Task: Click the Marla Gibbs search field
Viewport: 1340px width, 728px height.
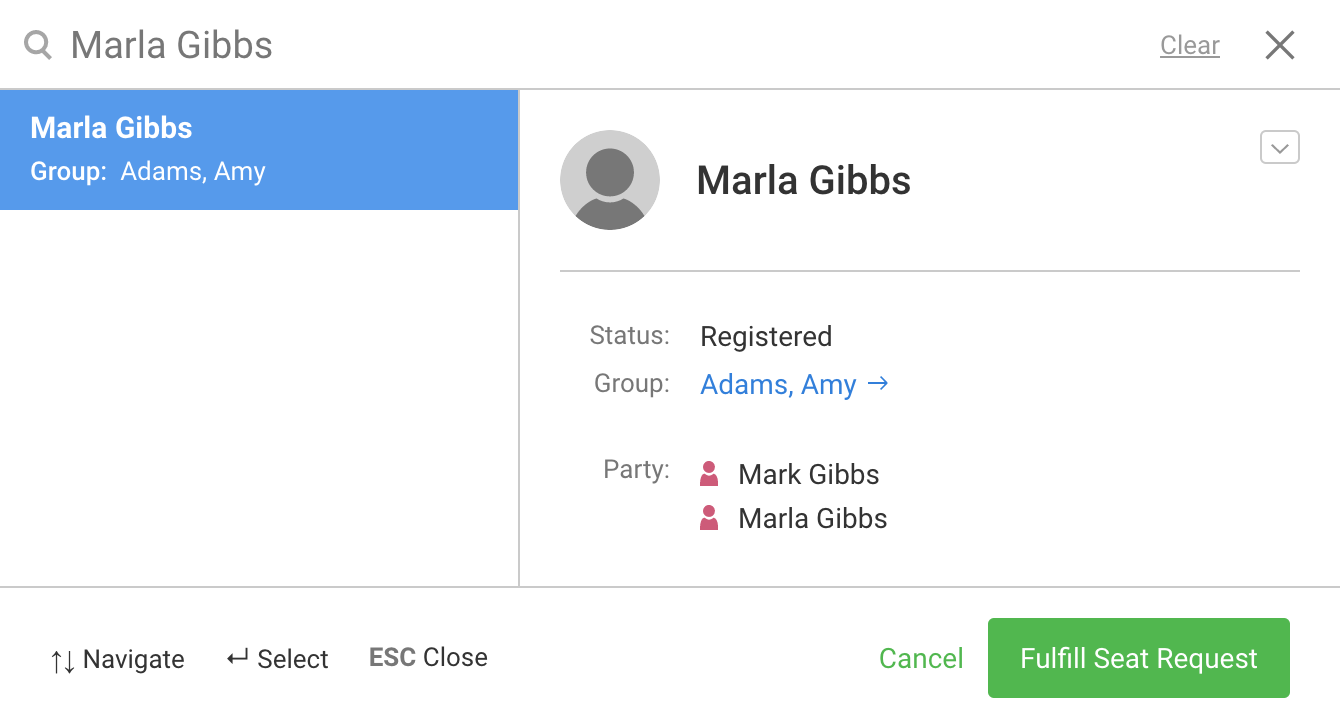Action: tap(600, 45)
